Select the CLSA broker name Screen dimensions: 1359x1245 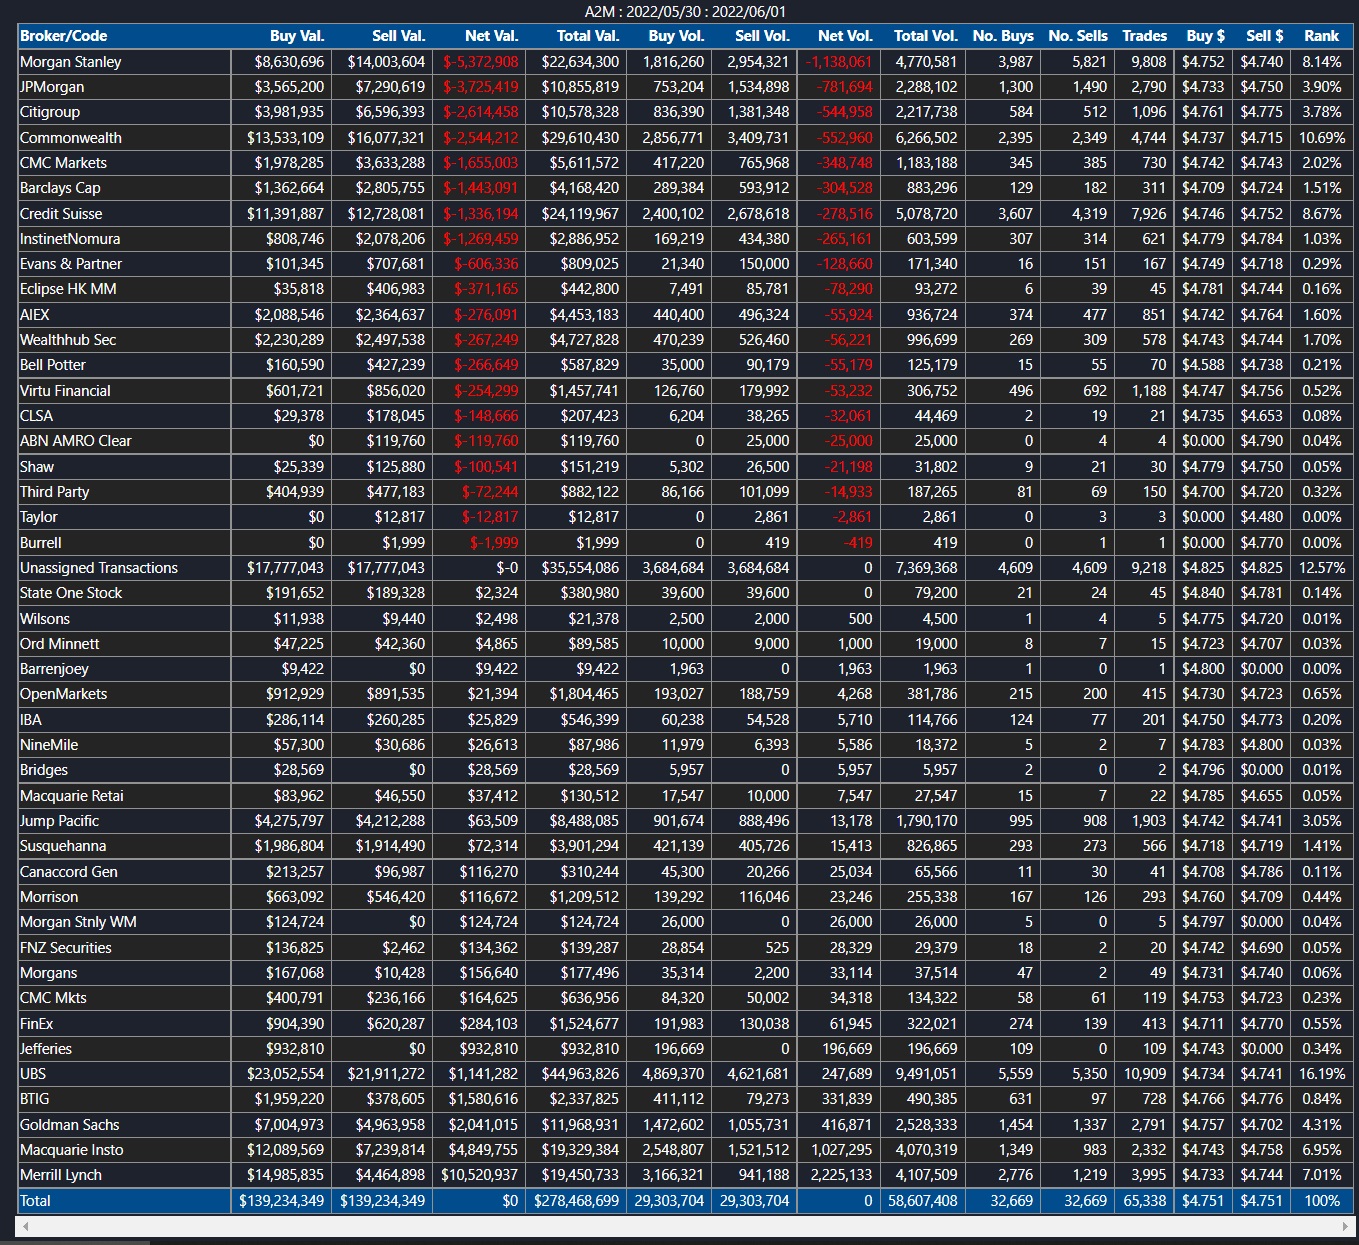[x=37, y=416]
